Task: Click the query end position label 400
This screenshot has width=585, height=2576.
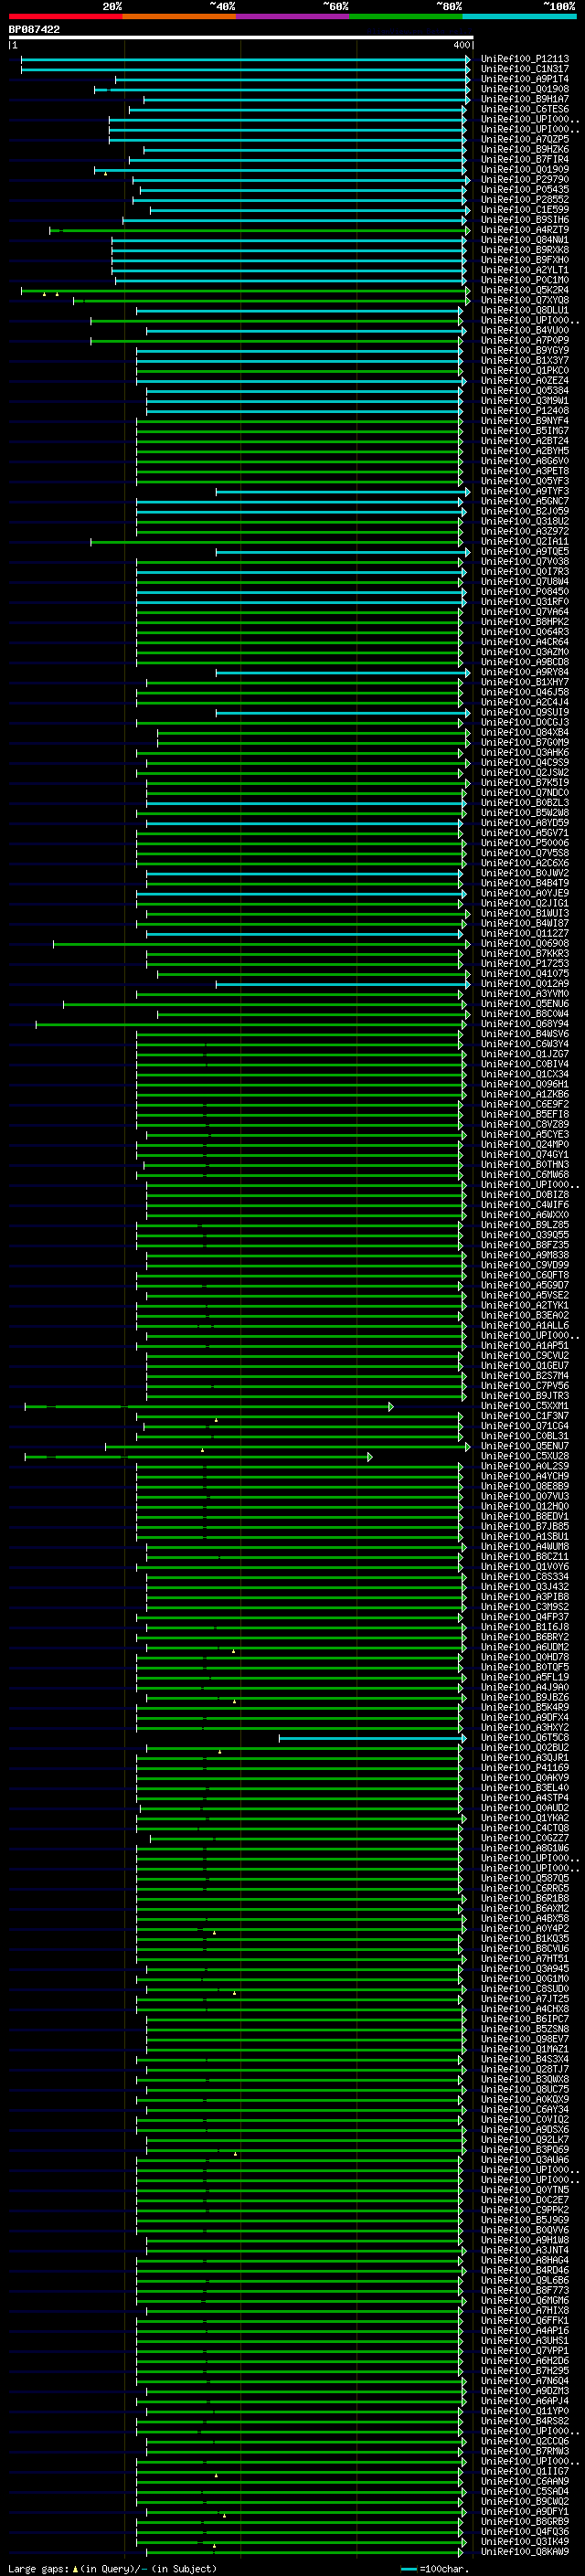Action: (461, 45)
